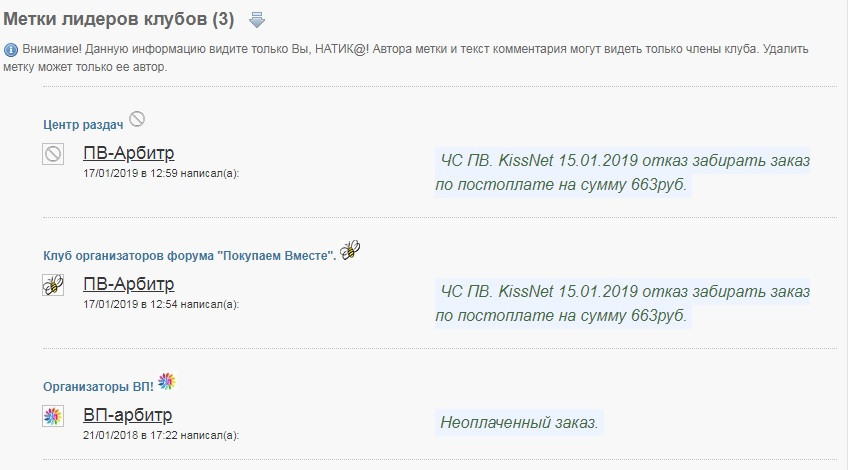Click the colorful flower icon beside Организаторы ВП!
848x470 pixels.
[x=167, y=381]
